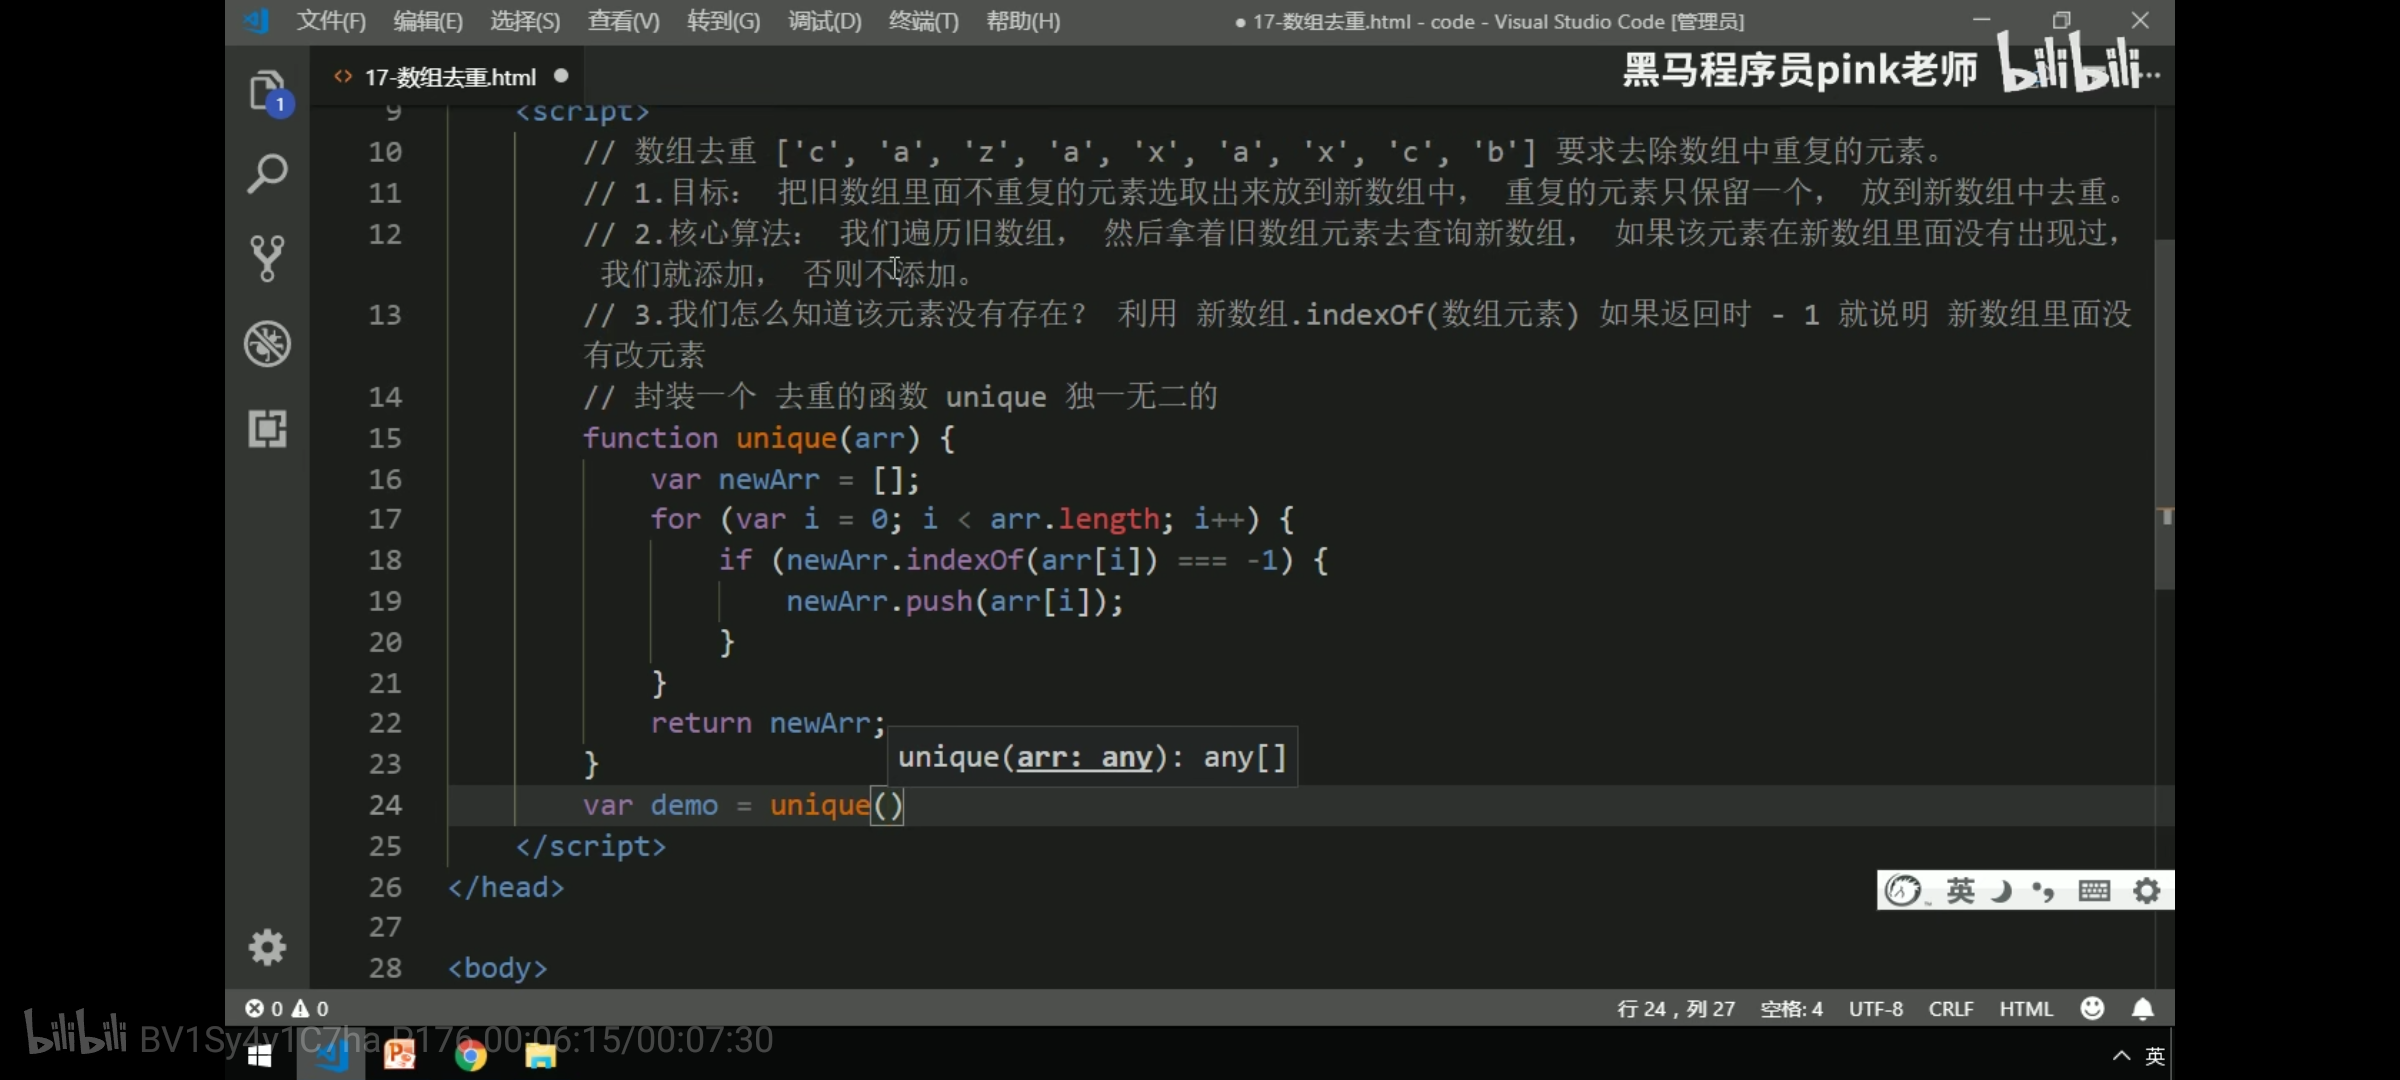Open the Search panel icon
The width and height of the screenshot is (2400, 1080).
point(267,174)
